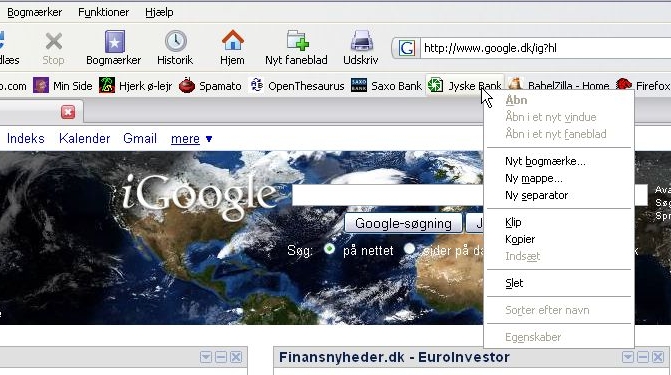Click the URL address field
Screen dimensions: 671x375
[546, 48]
